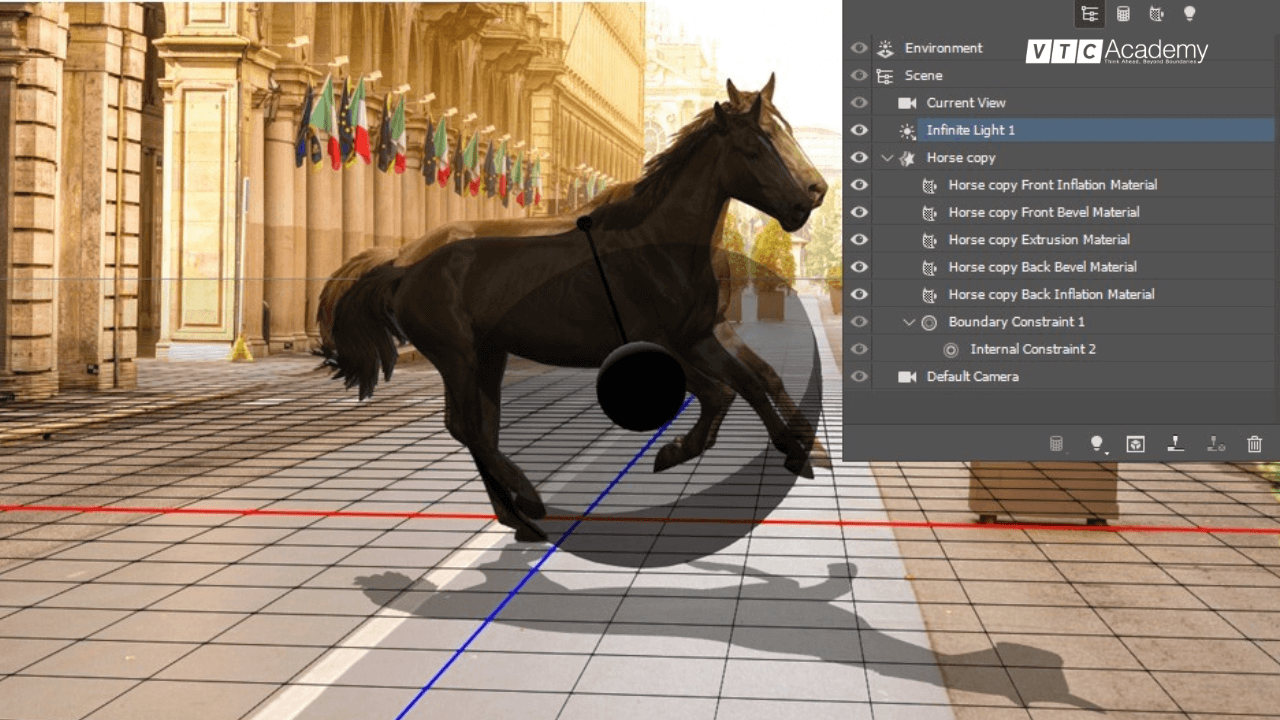The width and height of the screenshot is (1280, 720).
Task: Click the render 3D scene icon
Action: click(1135, 444)
